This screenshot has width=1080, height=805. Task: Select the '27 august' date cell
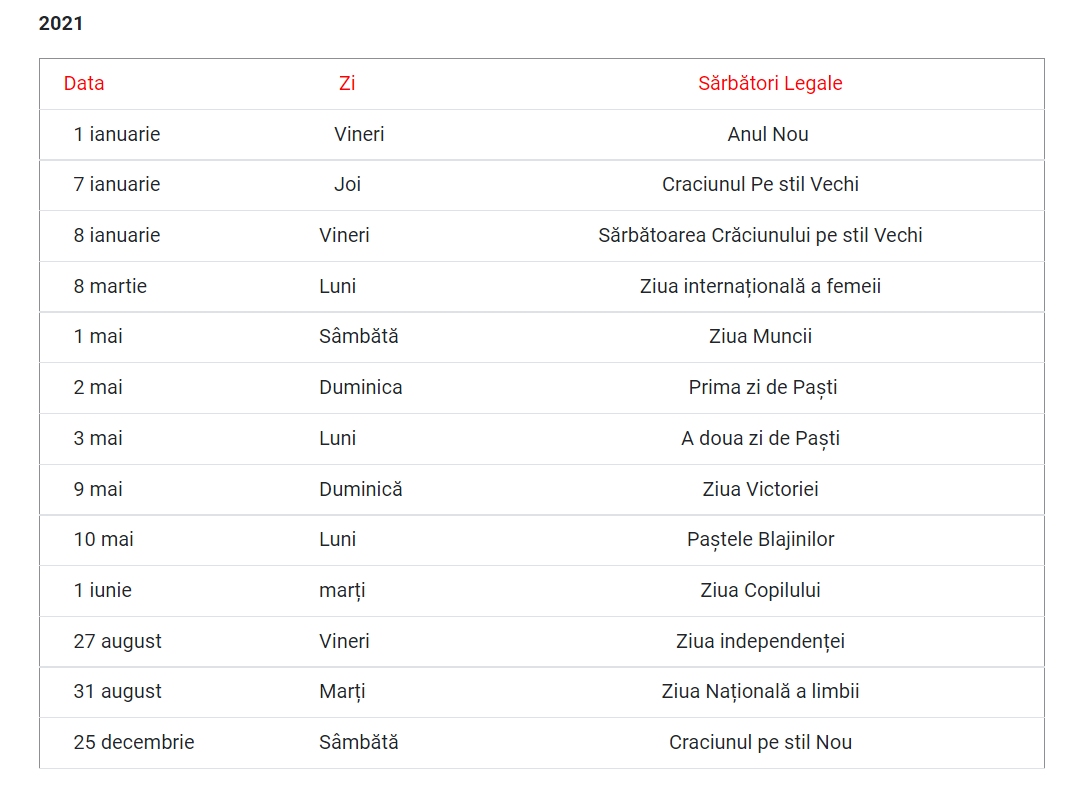coord(117,642)
